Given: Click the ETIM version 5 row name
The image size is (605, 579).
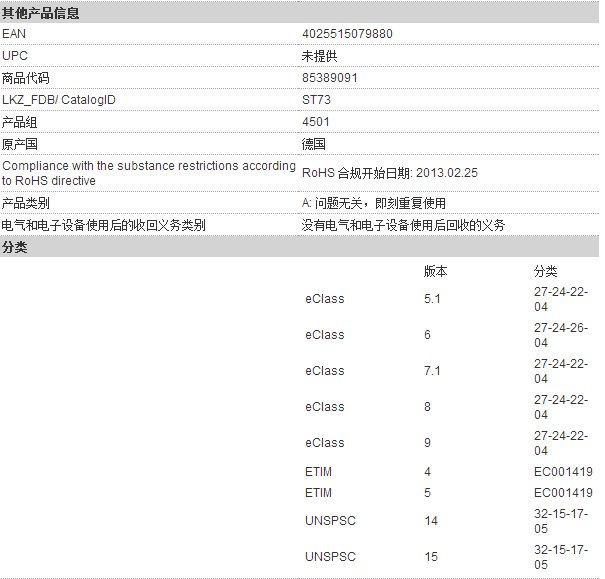Looking at the screenshot, I should point(318,493).
